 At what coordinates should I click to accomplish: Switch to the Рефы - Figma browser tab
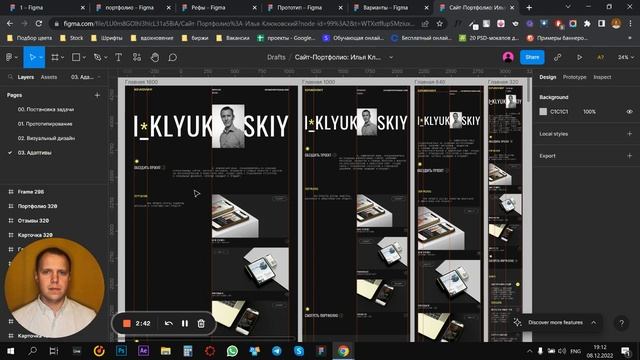click(x=218, y=7)
